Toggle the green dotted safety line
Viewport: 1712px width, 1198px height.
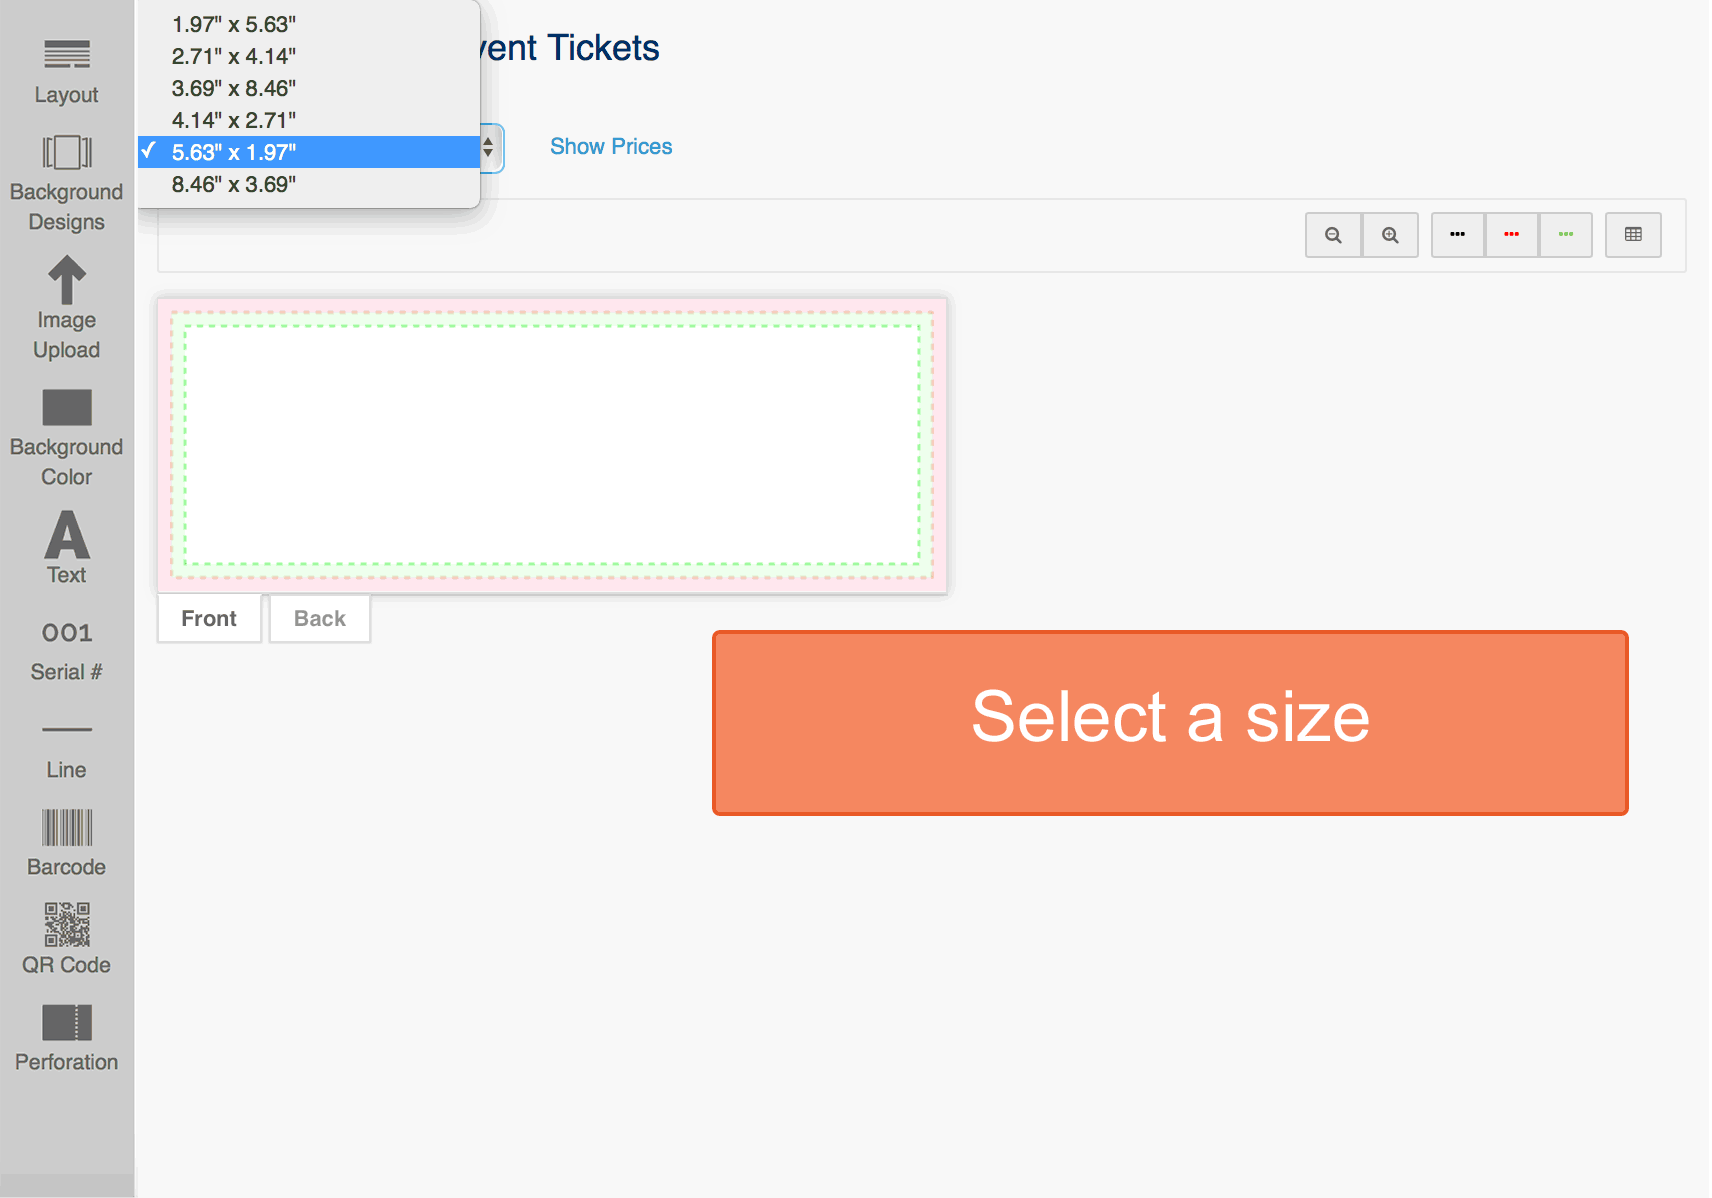(1566, 235)
